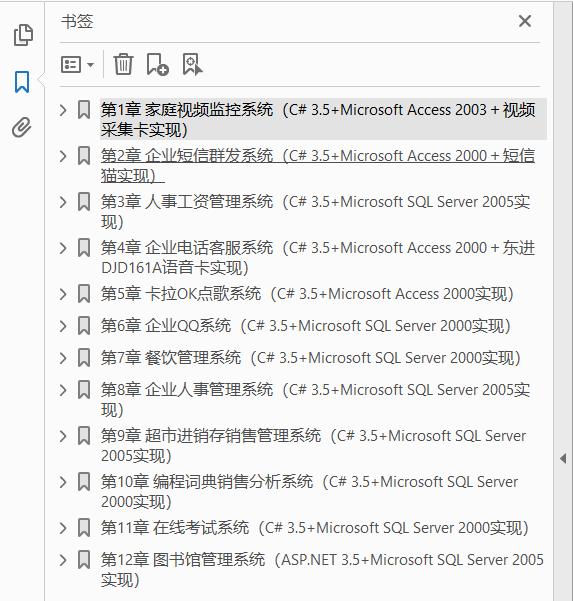Go to 第4章 企业电话客服系统 bookmark text

tap(318, 258)
